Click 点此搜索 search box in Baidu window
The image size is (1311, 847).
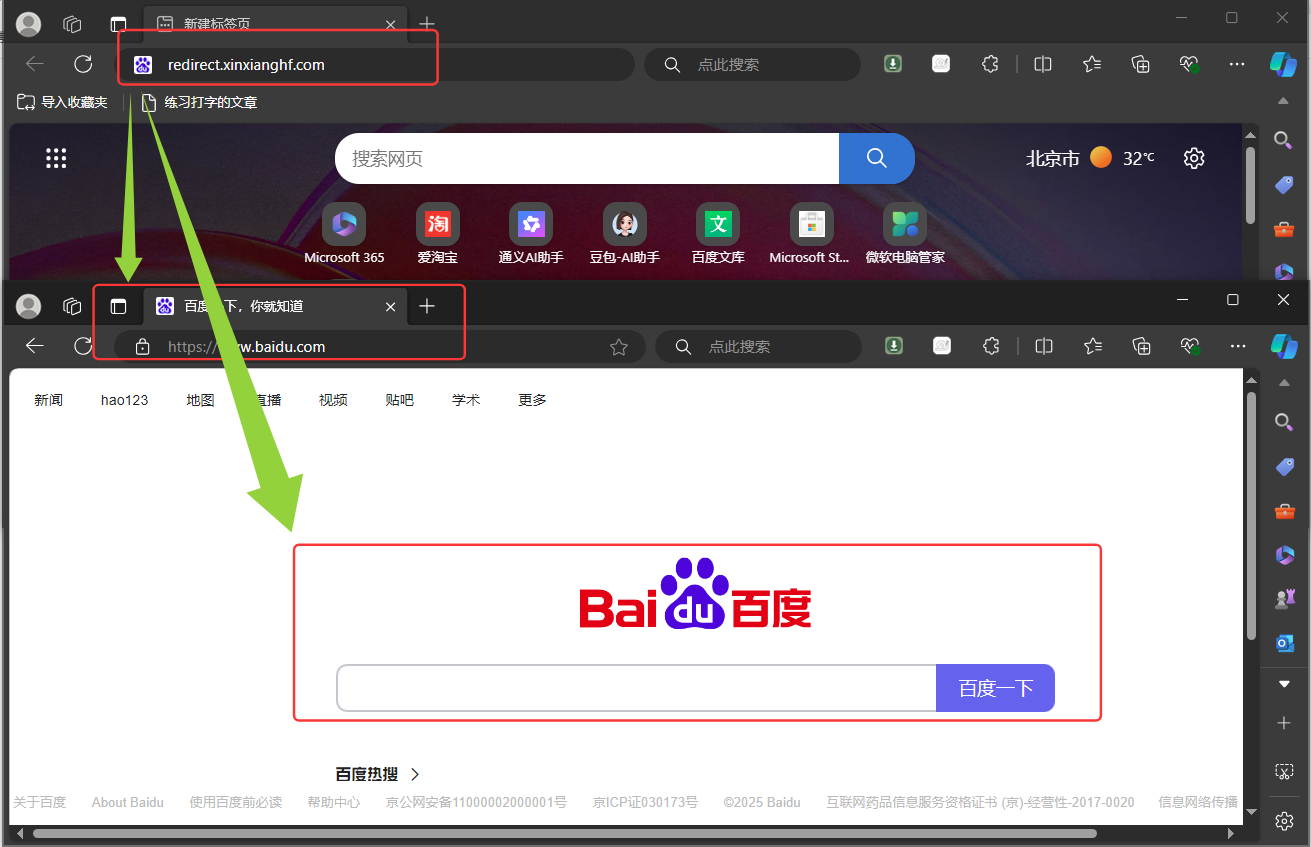tap(758, 347)
